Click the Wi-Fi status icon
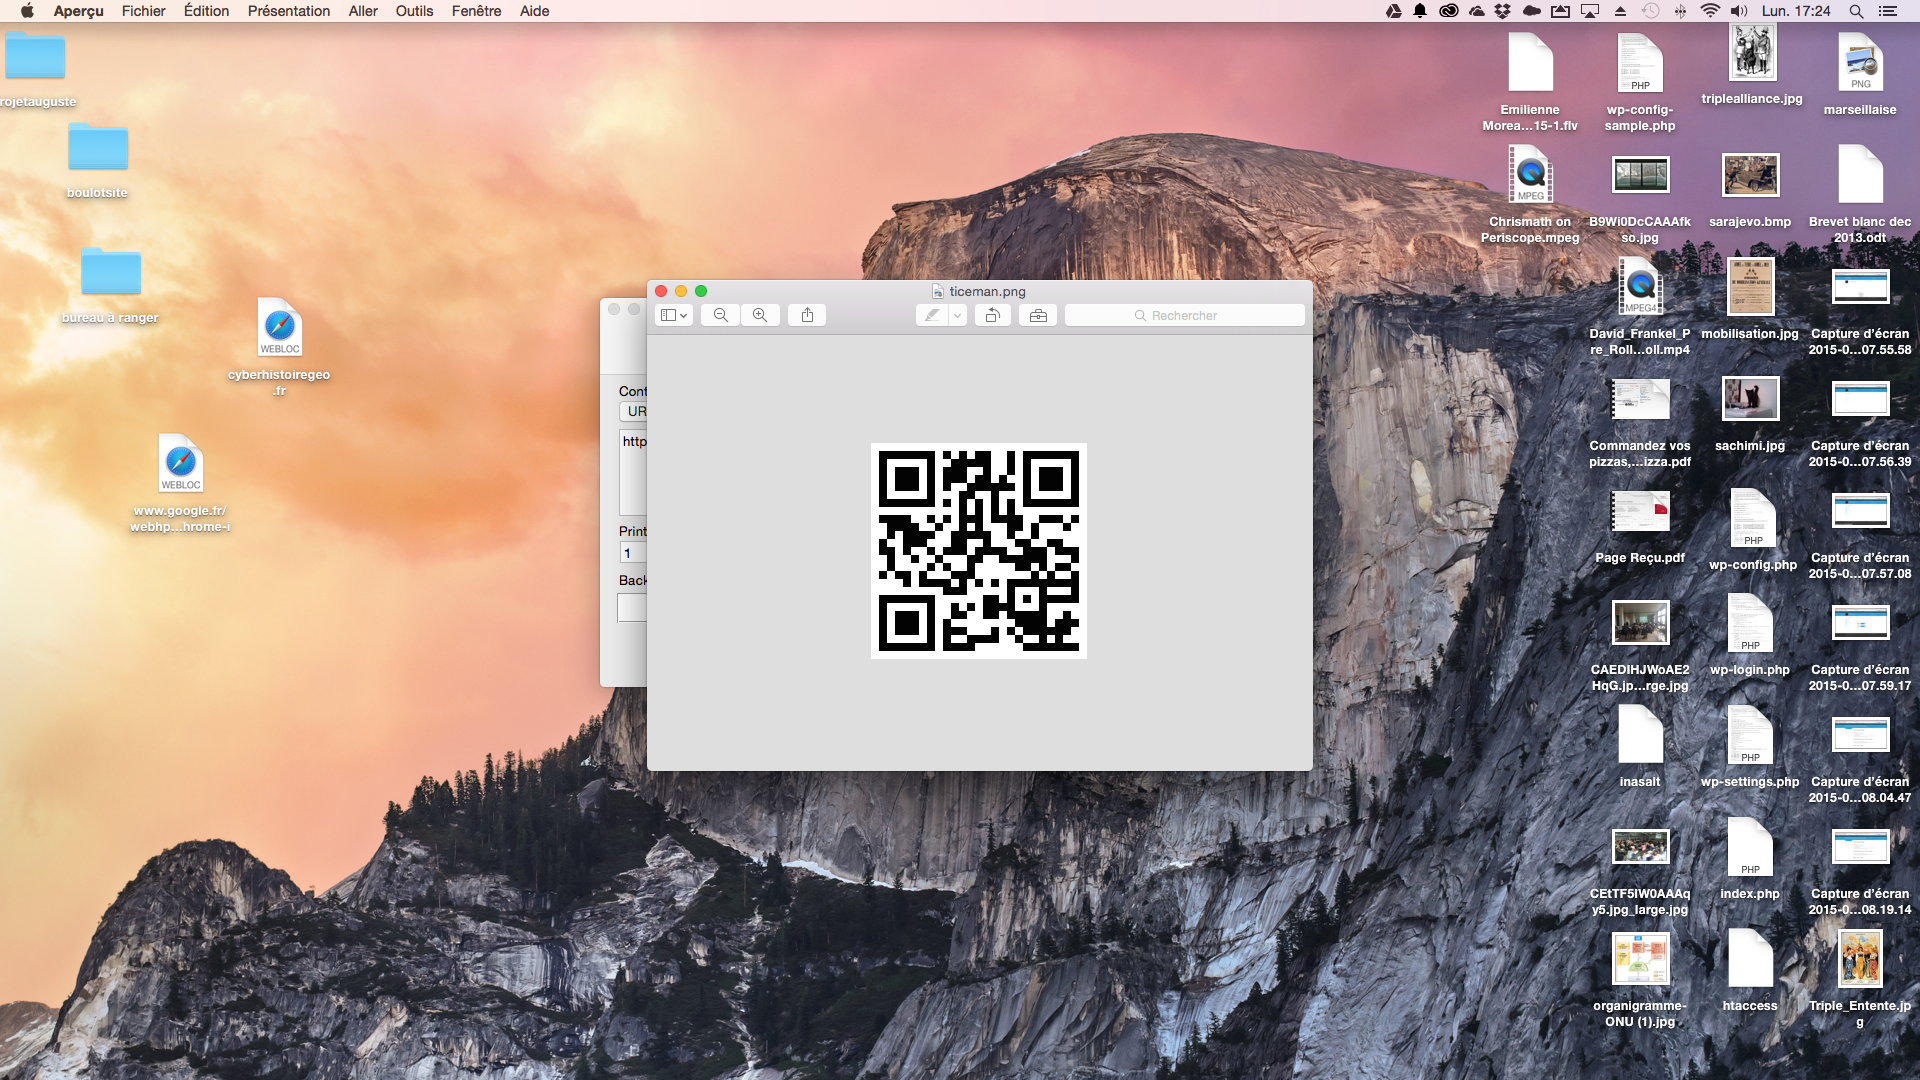1920x1080 pixels. [1711, 11]
